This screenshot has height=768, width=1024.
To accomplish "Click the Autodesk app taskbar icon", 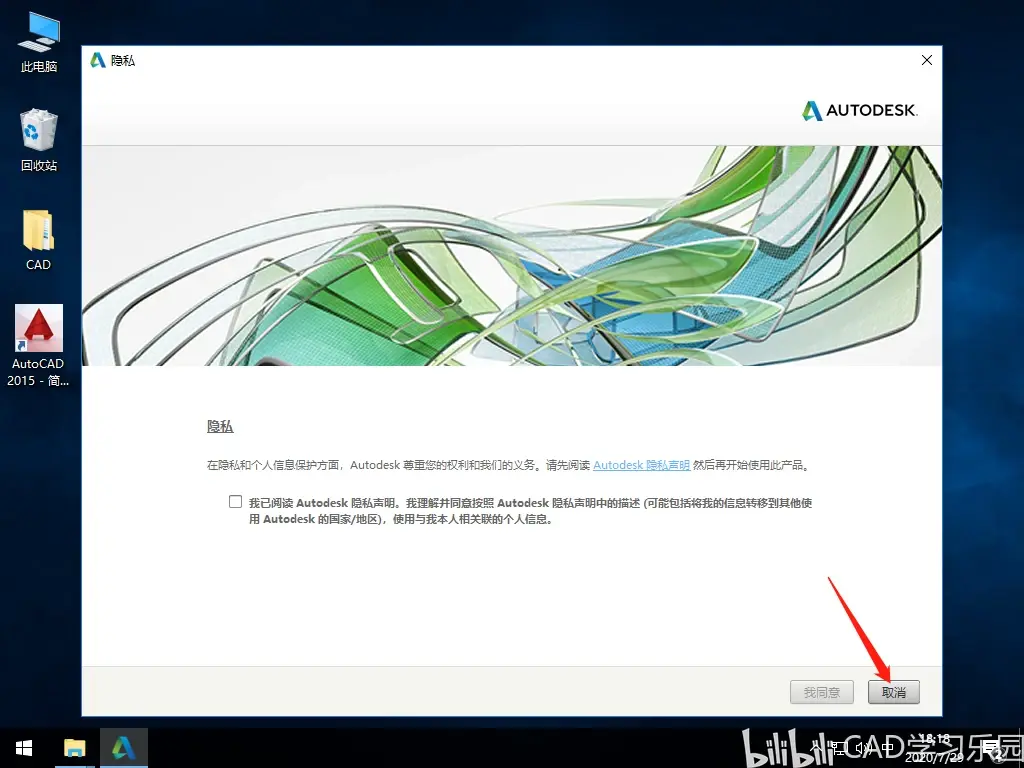I will pyautogui.click(x=123, y=748).
